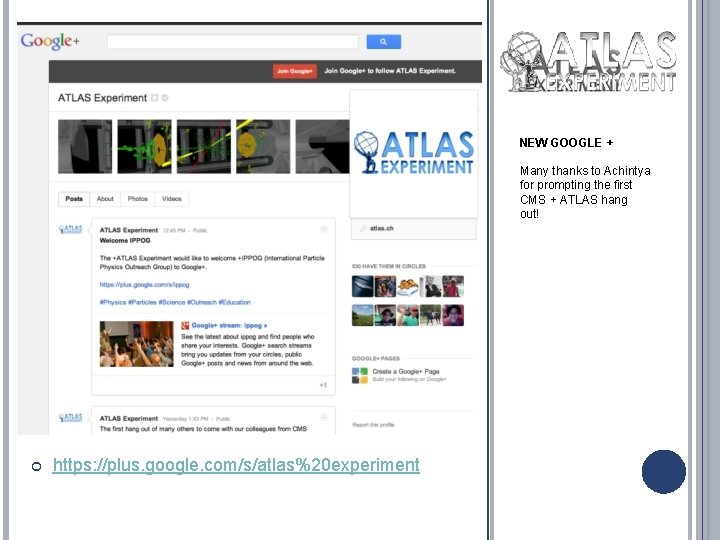Click ATLAS avatar beside Welcome IPPOG post
The image size is (720, 540).
(x=70, y=229)
